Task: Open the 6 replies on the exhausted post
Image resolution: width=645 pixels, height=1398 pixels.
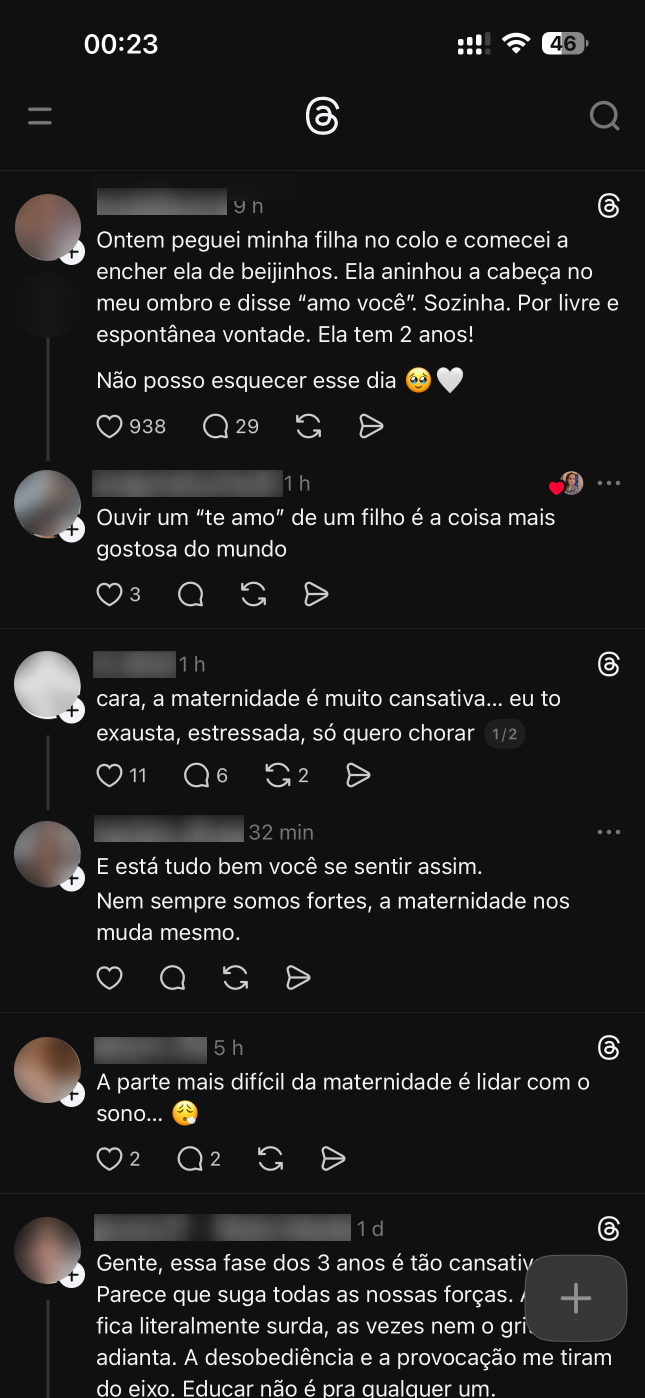Action: click(x=196, y=775)
